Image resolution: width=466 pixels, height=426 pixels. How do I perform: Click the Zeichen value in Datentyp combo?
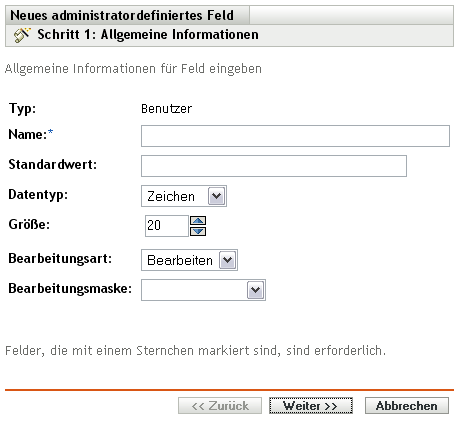coord(171,196)
